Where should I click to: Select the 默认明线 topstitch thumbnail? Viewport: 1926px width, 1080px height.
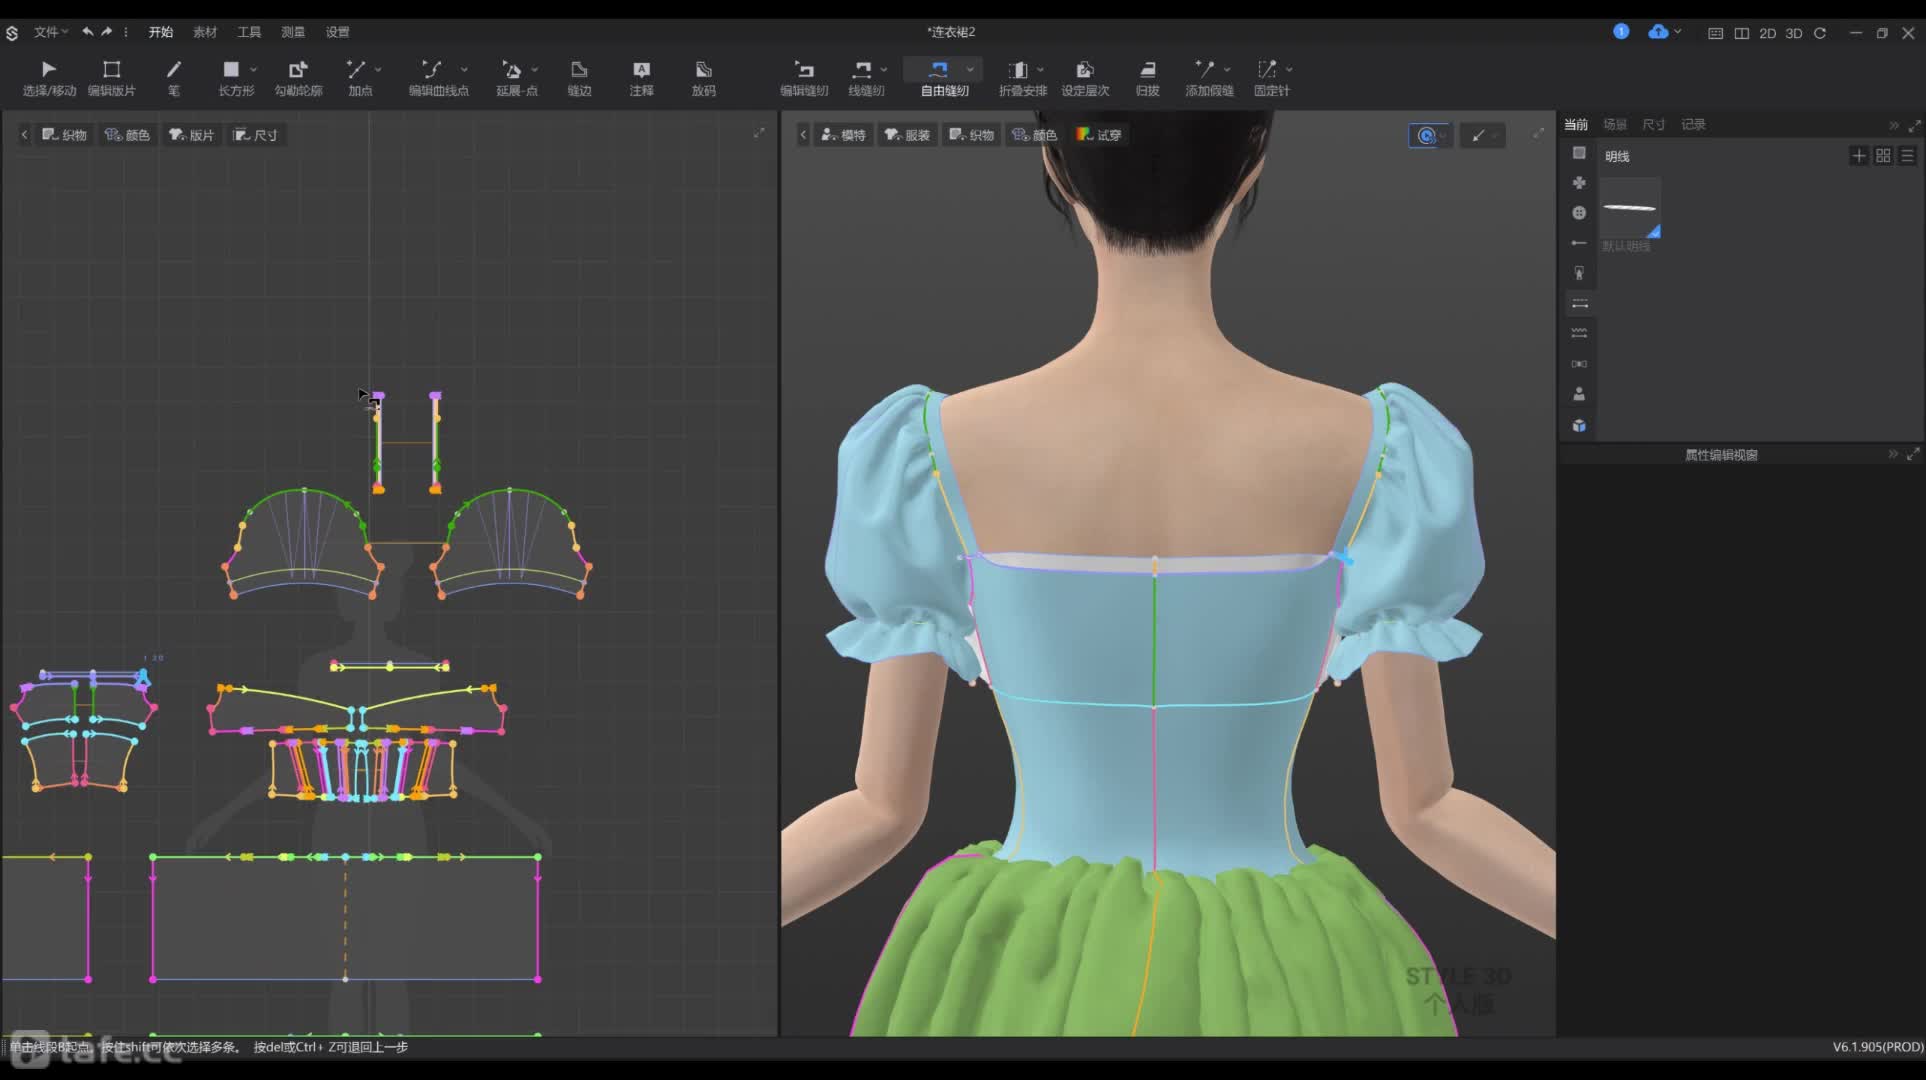click(x=1630, y=209)
